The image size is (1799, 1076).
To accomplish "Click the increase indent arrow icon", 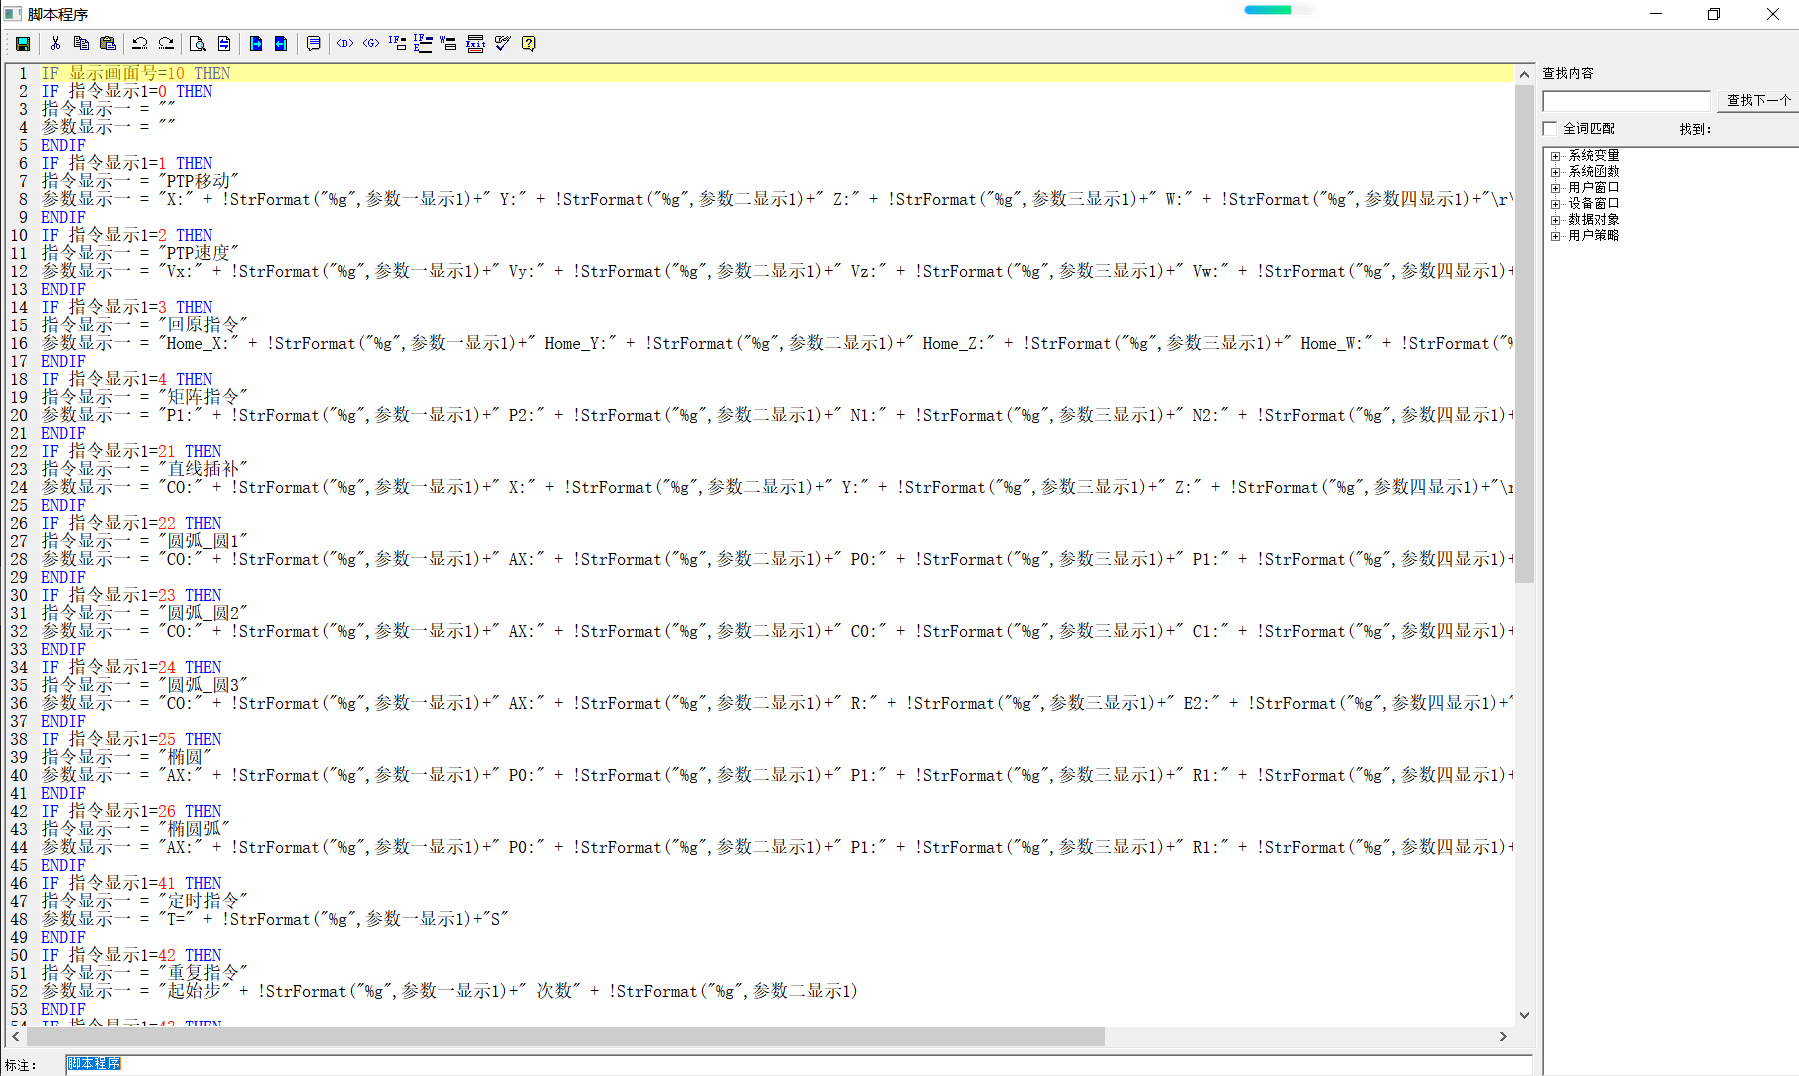I will (256, 43).
